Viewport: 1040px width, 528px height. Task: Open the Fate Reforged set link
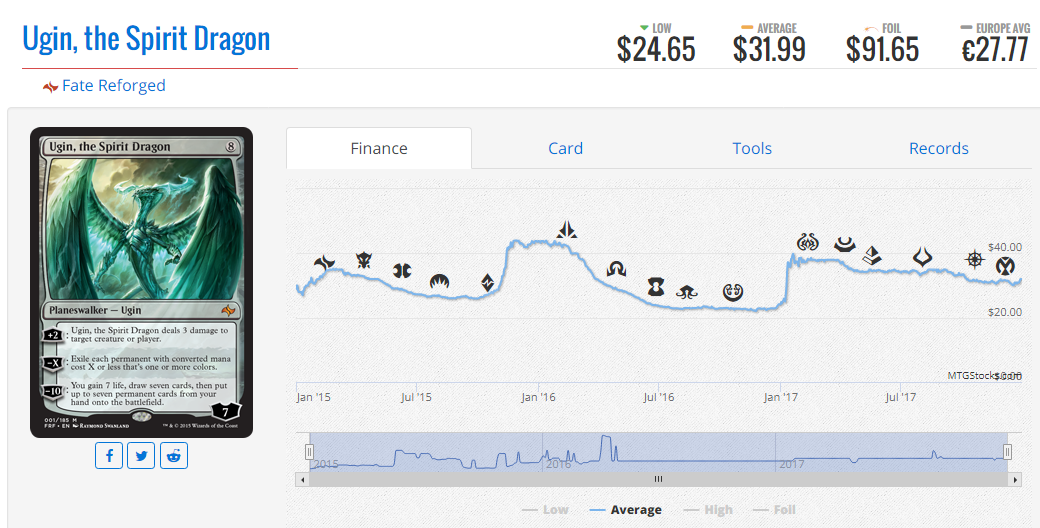[x=113, y=86]
